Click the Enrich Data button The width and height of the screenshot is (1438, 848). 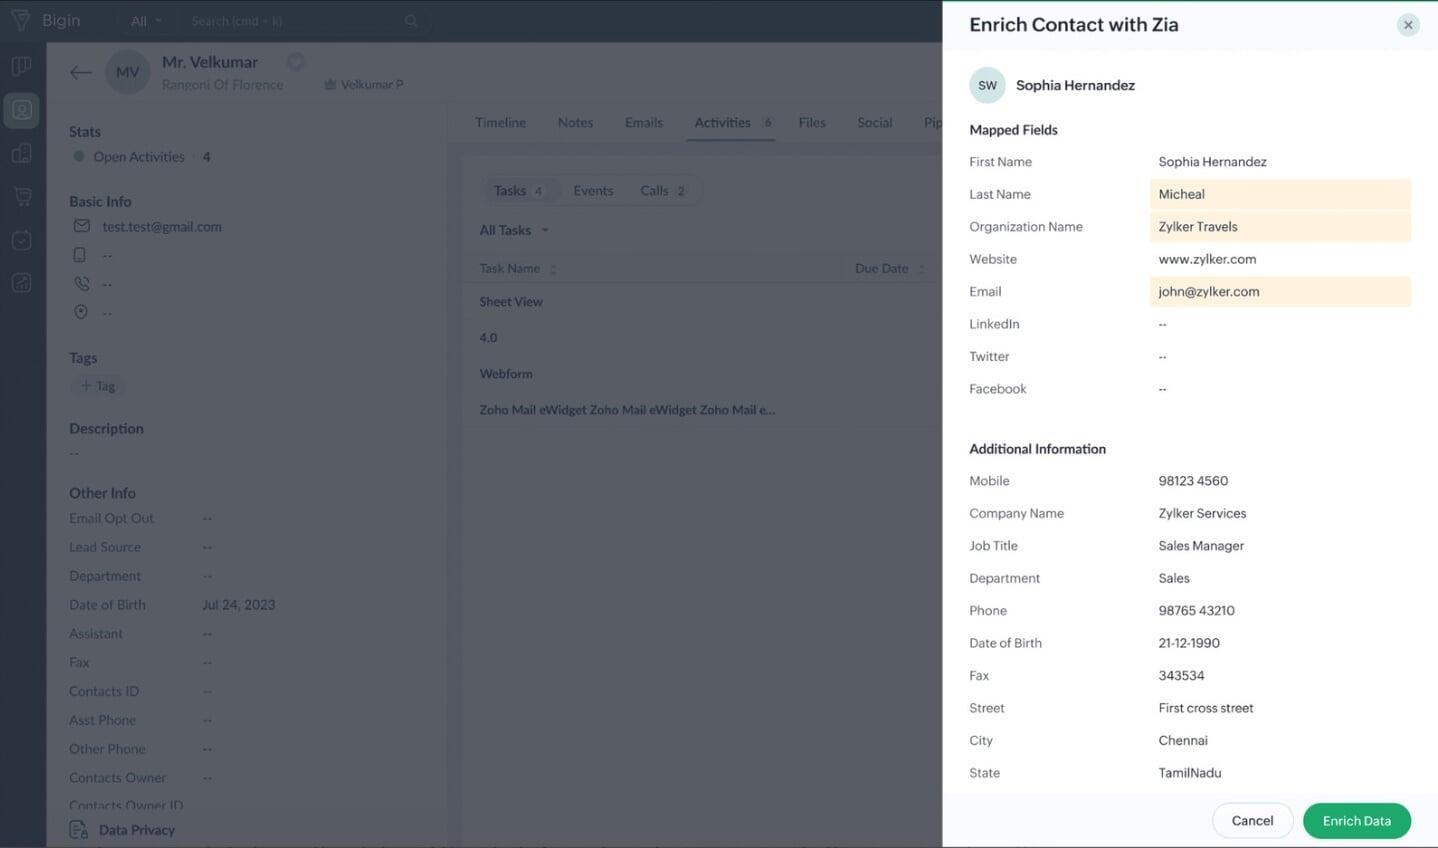click(1356, 821)
